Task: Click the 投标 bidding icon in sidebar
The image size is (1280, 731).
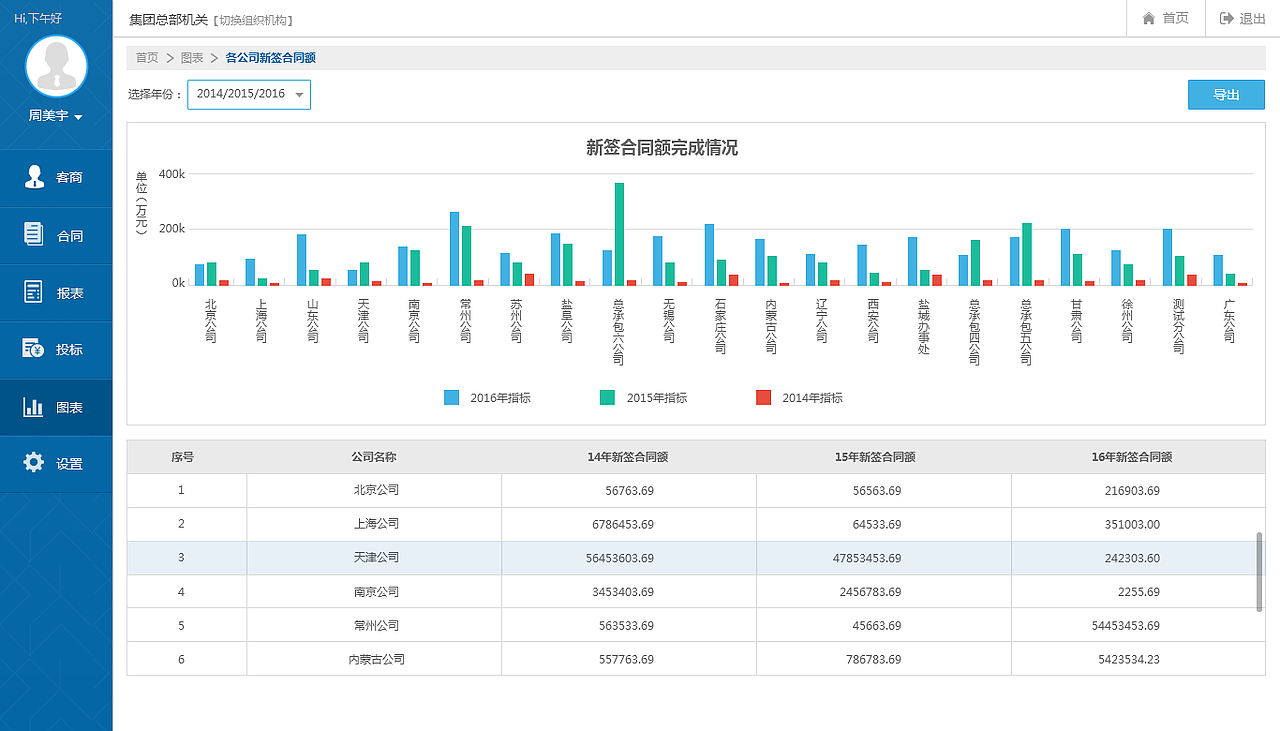Action: (x=34, y=349)
